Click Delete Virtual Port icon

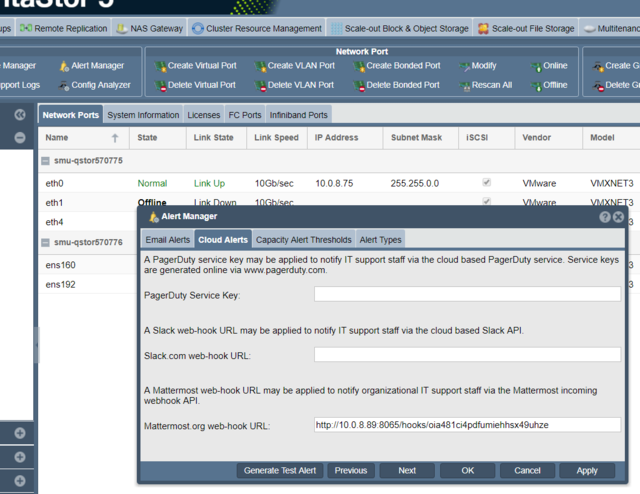pyautogui.click(x=160, y=85)
